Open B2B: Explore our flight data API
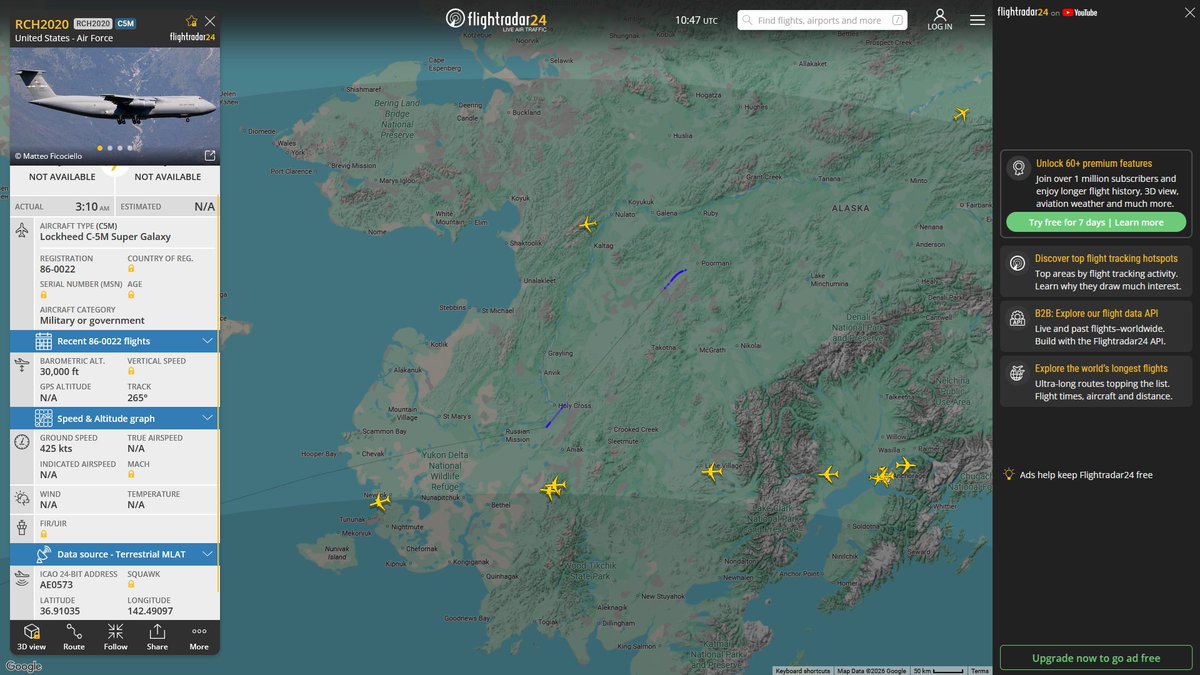The height and width of the screenshot is (675, 1200). click(x=1098, y=327)
